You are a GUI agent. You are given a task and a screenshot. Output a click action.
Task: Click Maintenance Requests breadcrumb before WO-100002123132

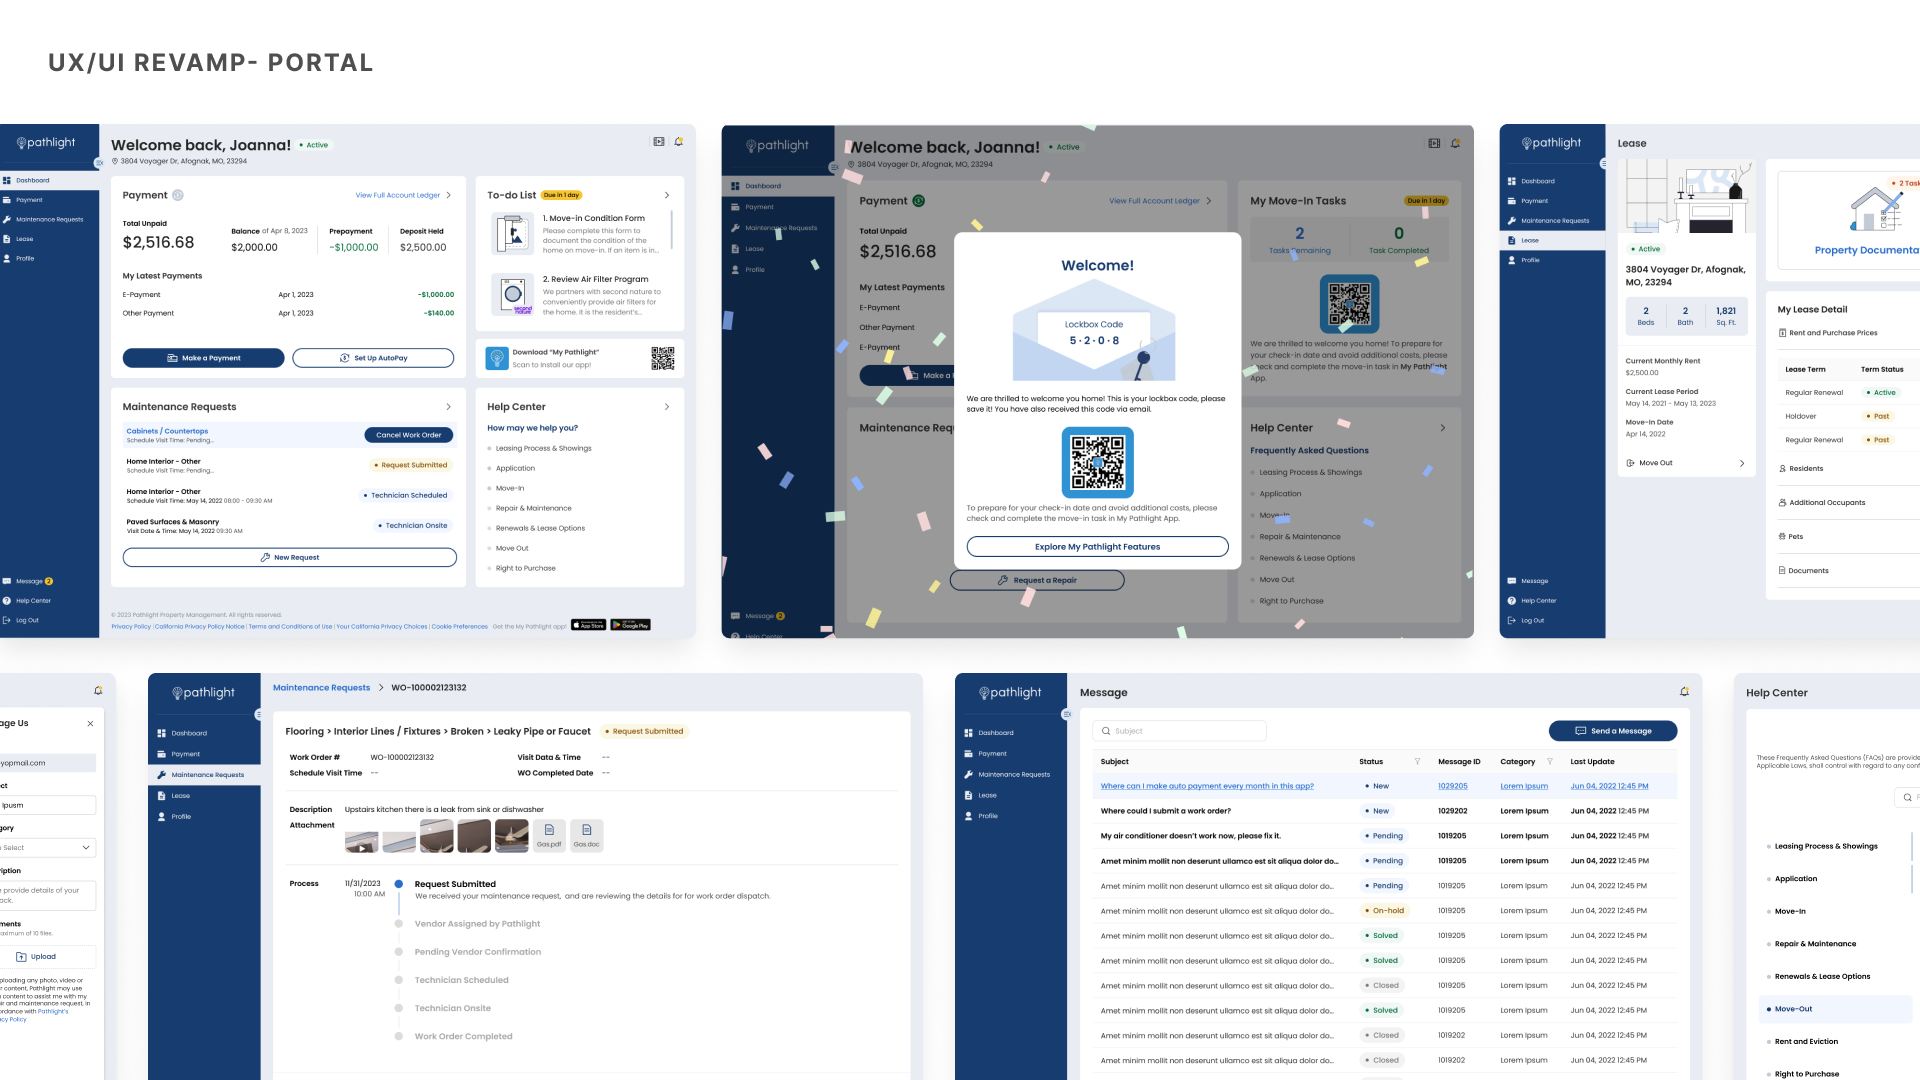(x=321, y=688)
